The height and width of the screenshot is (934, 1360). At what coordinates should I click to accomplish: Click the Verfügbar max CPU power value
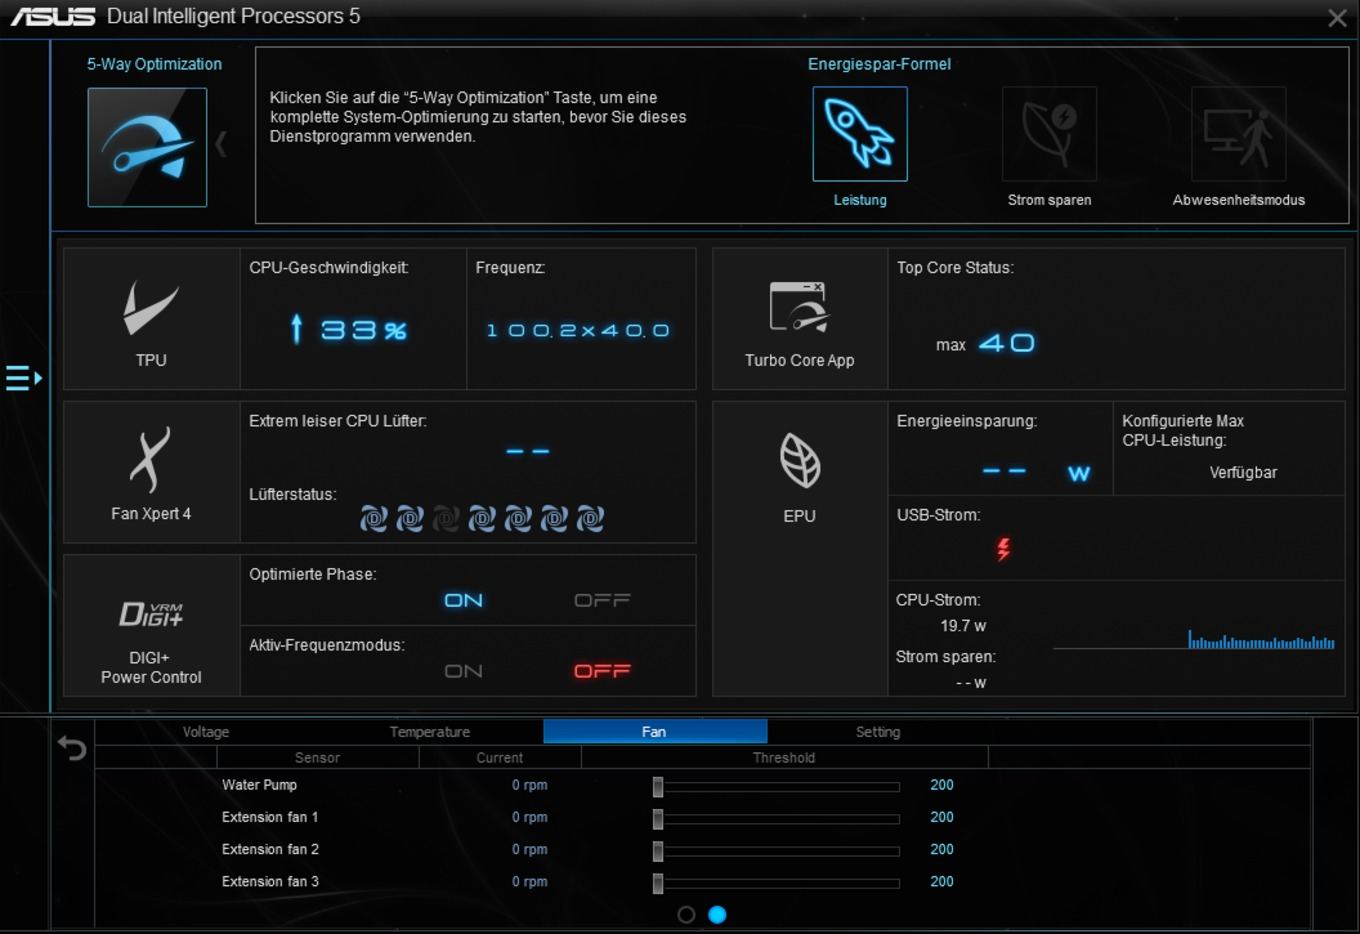pyautogui.click(x=1243, y=472)
